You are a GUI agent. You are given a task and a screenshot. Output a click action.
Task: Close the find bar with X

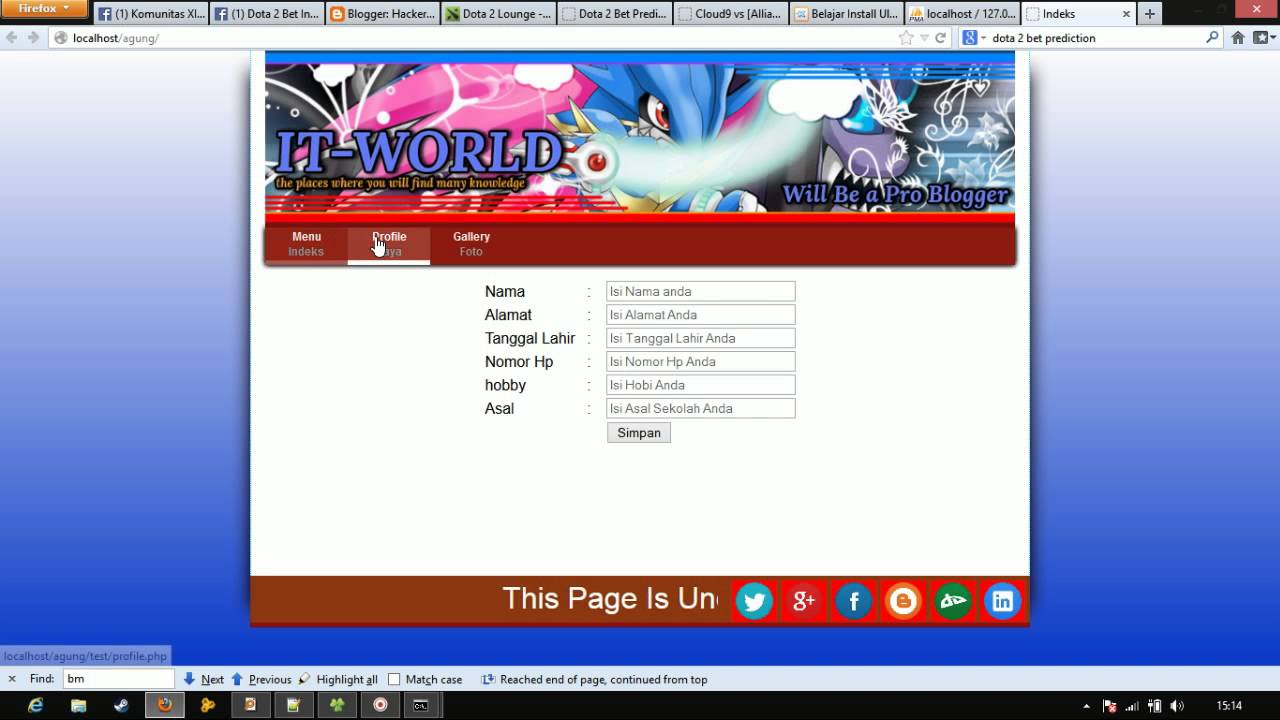point(12,679)
